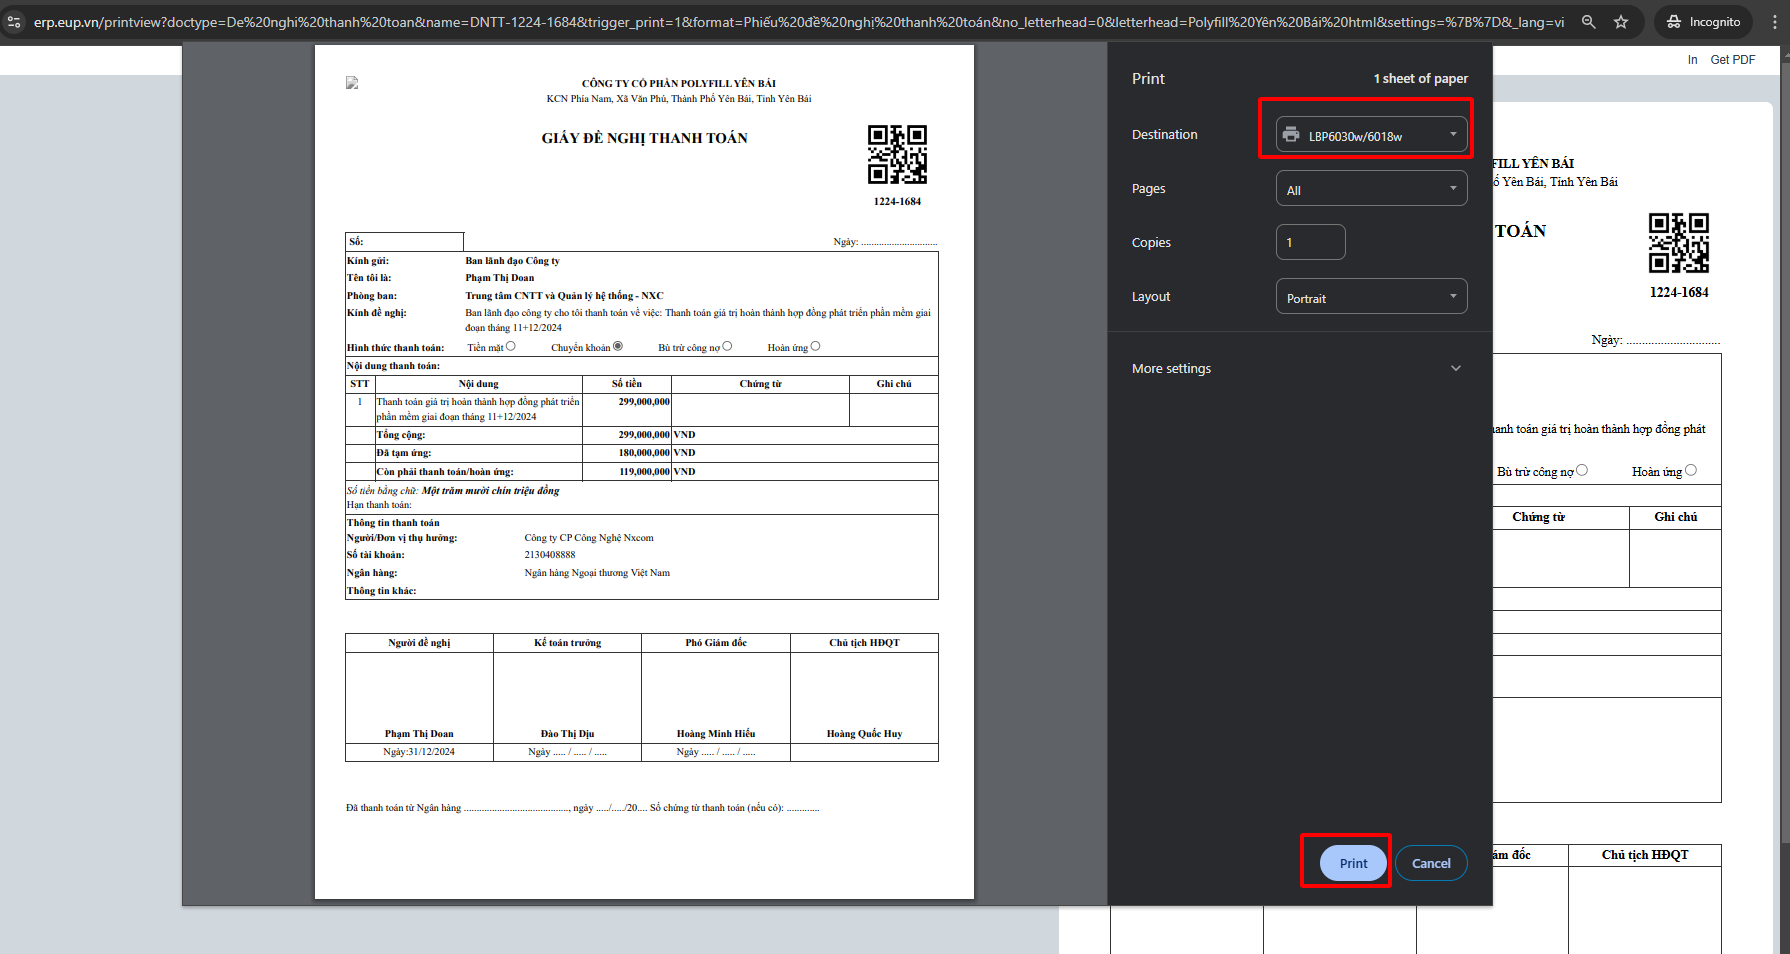Click the site information icon in address bar
Screen dimensions: 1790x954
point(14,21)
